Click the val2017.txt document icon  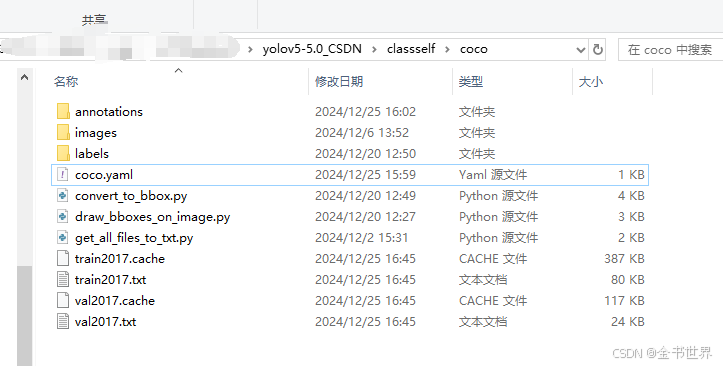click(x=63, y=322)
